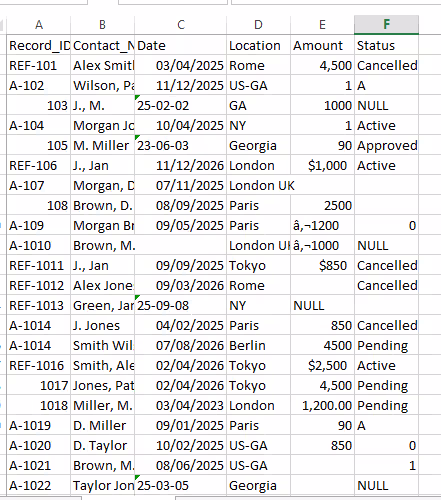
Task: Select cell containing REF-106
Action: click(x=39, y=165)
